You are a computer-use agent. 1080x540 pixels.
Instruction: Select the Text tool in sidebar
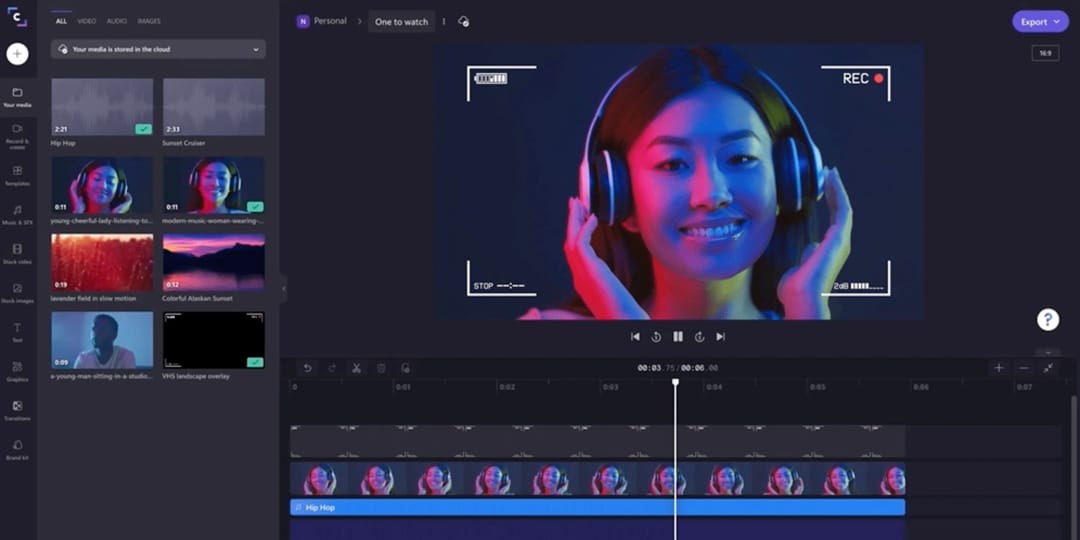18,331
